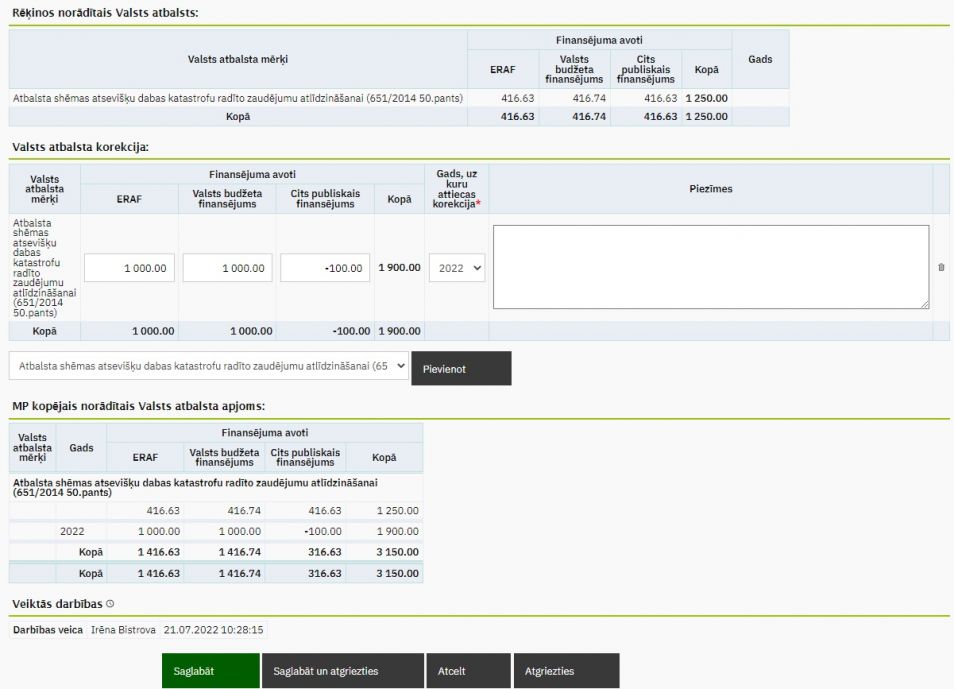Click the Valsts budžeta finansējums correction input
This screenshot has width=954, height=689.
tap(227, 268)
